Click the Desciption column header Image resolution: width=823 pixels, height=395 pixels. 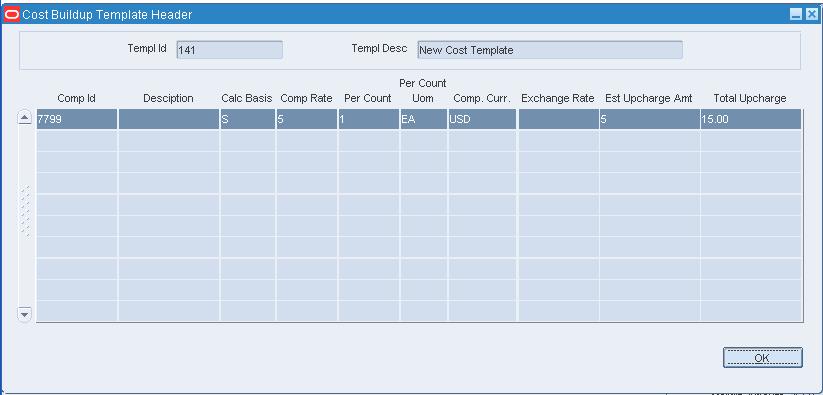point(168,98)
